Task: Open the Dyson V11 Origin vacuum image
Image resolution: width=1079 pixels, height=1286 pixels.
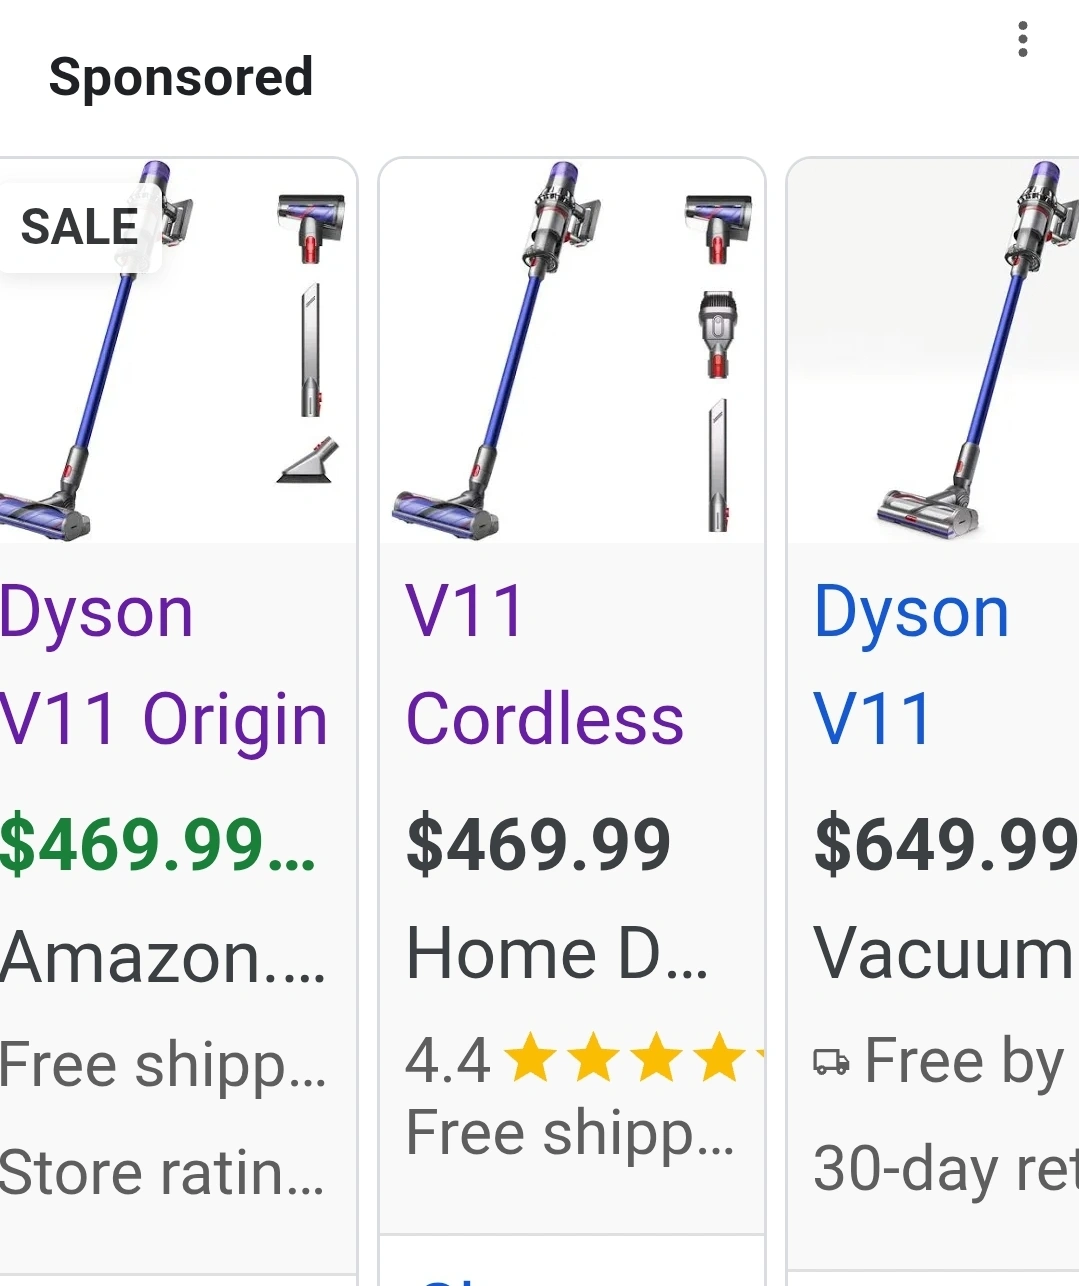Action: [178, 350]
